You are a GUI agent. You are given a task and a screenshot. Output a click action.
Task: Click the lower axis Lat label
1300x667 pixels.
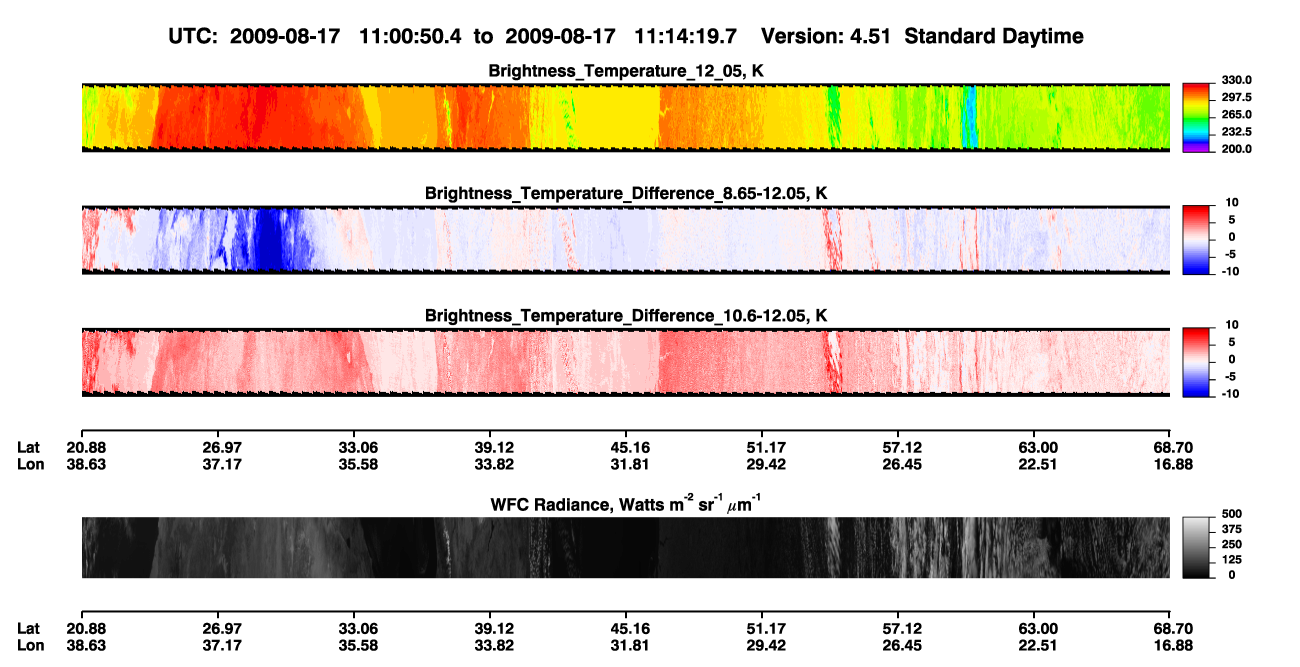[28, 629]
